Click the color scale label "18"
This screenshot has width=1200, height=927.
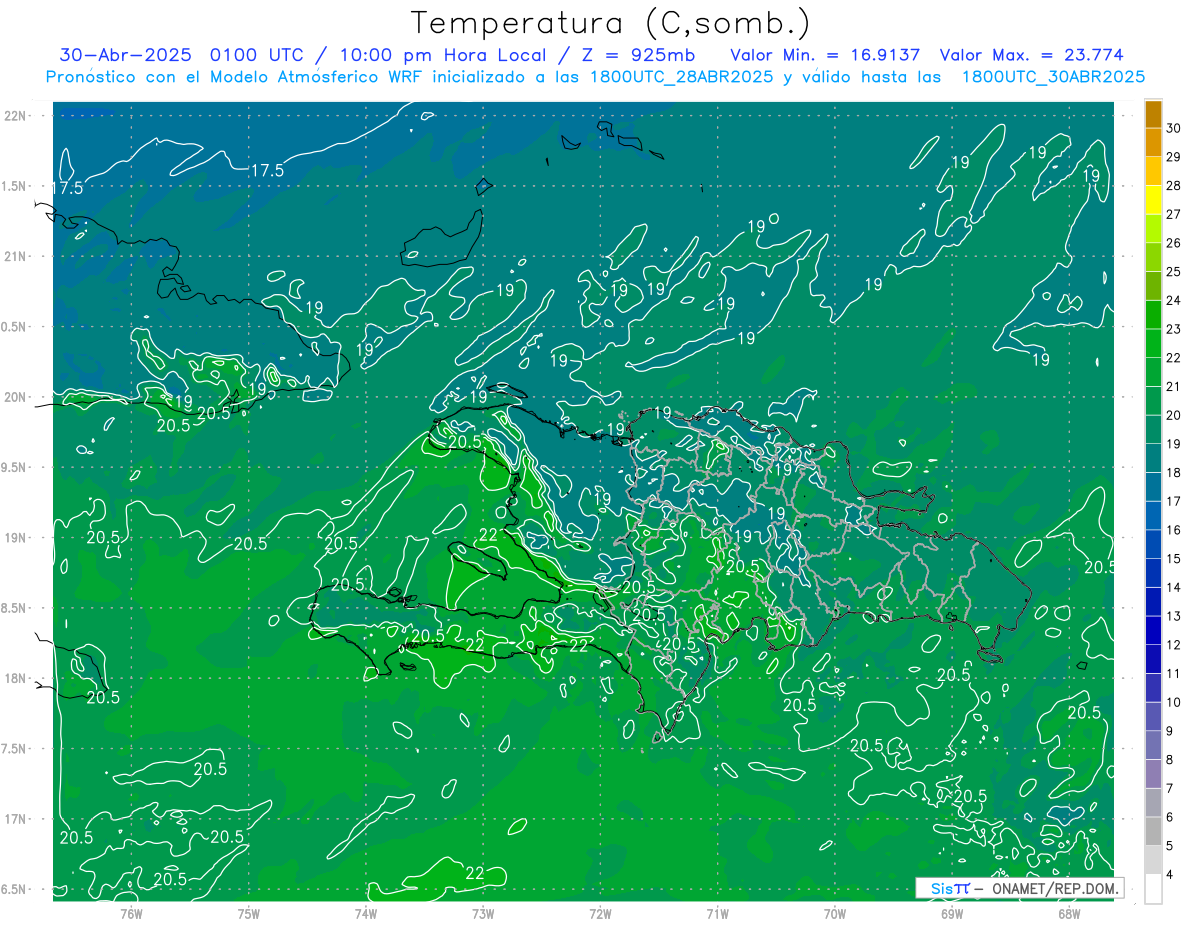click(x=1174, y=473)
